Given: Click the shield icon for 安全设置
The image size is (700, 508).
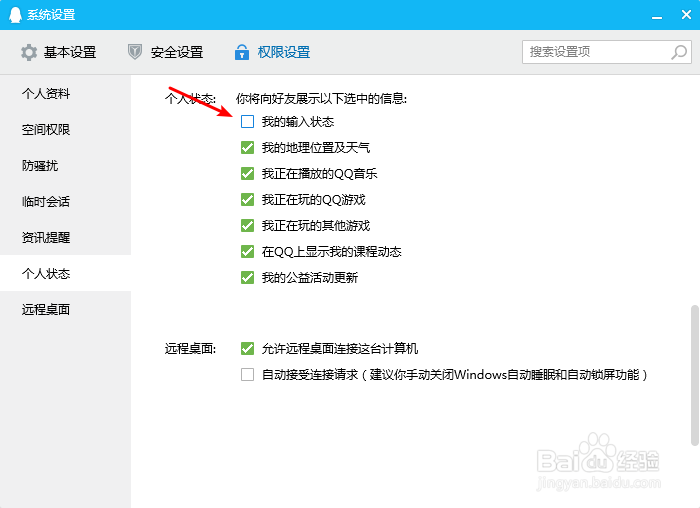Looking at the screenshot, I should [x=135, y=52].
